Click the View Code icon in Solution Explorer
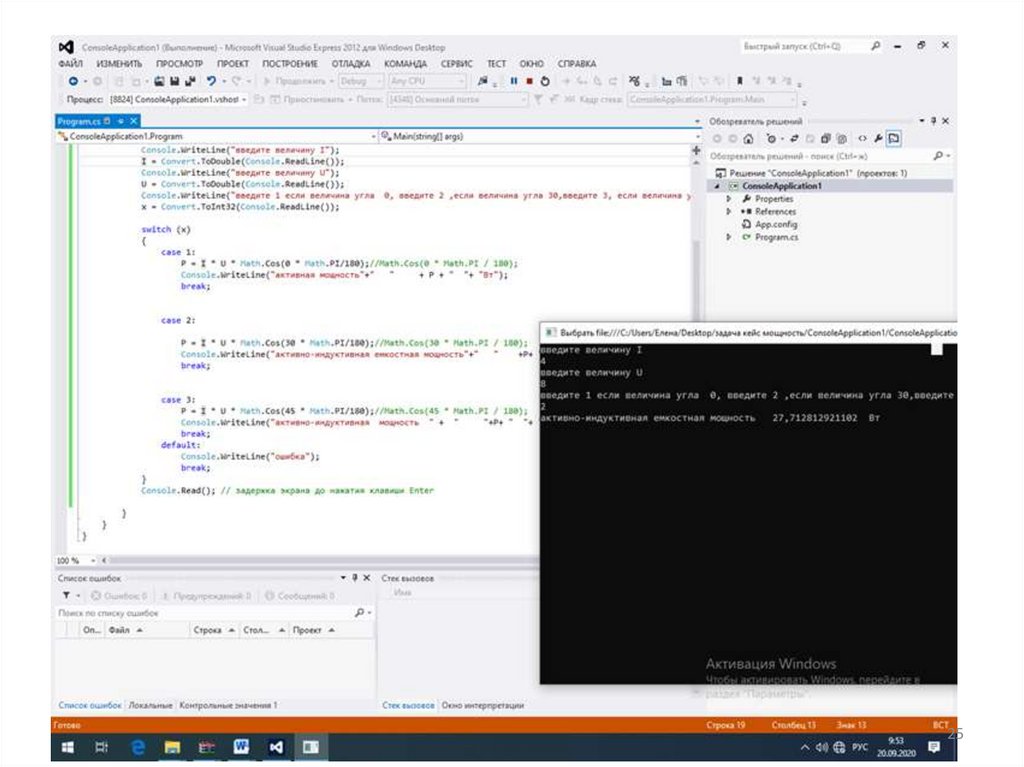This screenshot has height=767, width=1024. [862, 139]
